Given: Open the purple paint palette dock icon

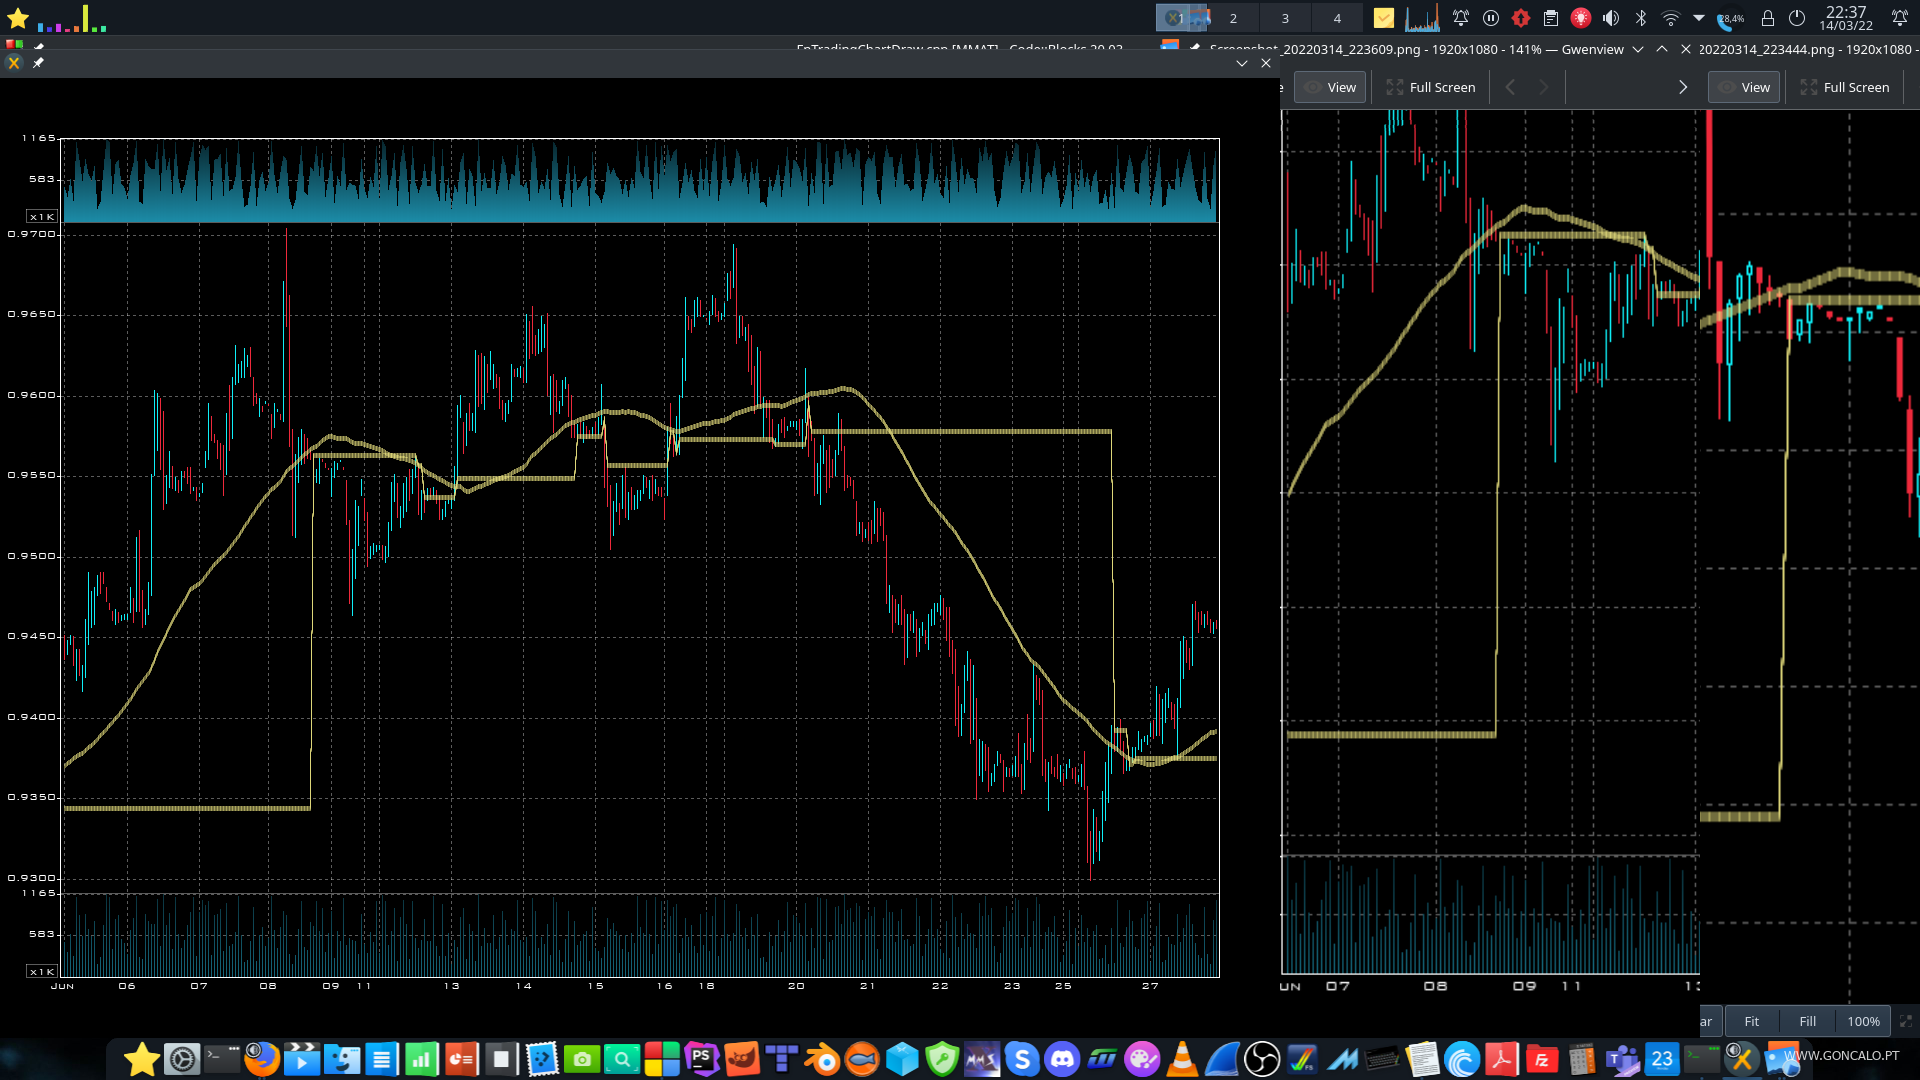Looking at the screenshot, I should point(1142,1058).
